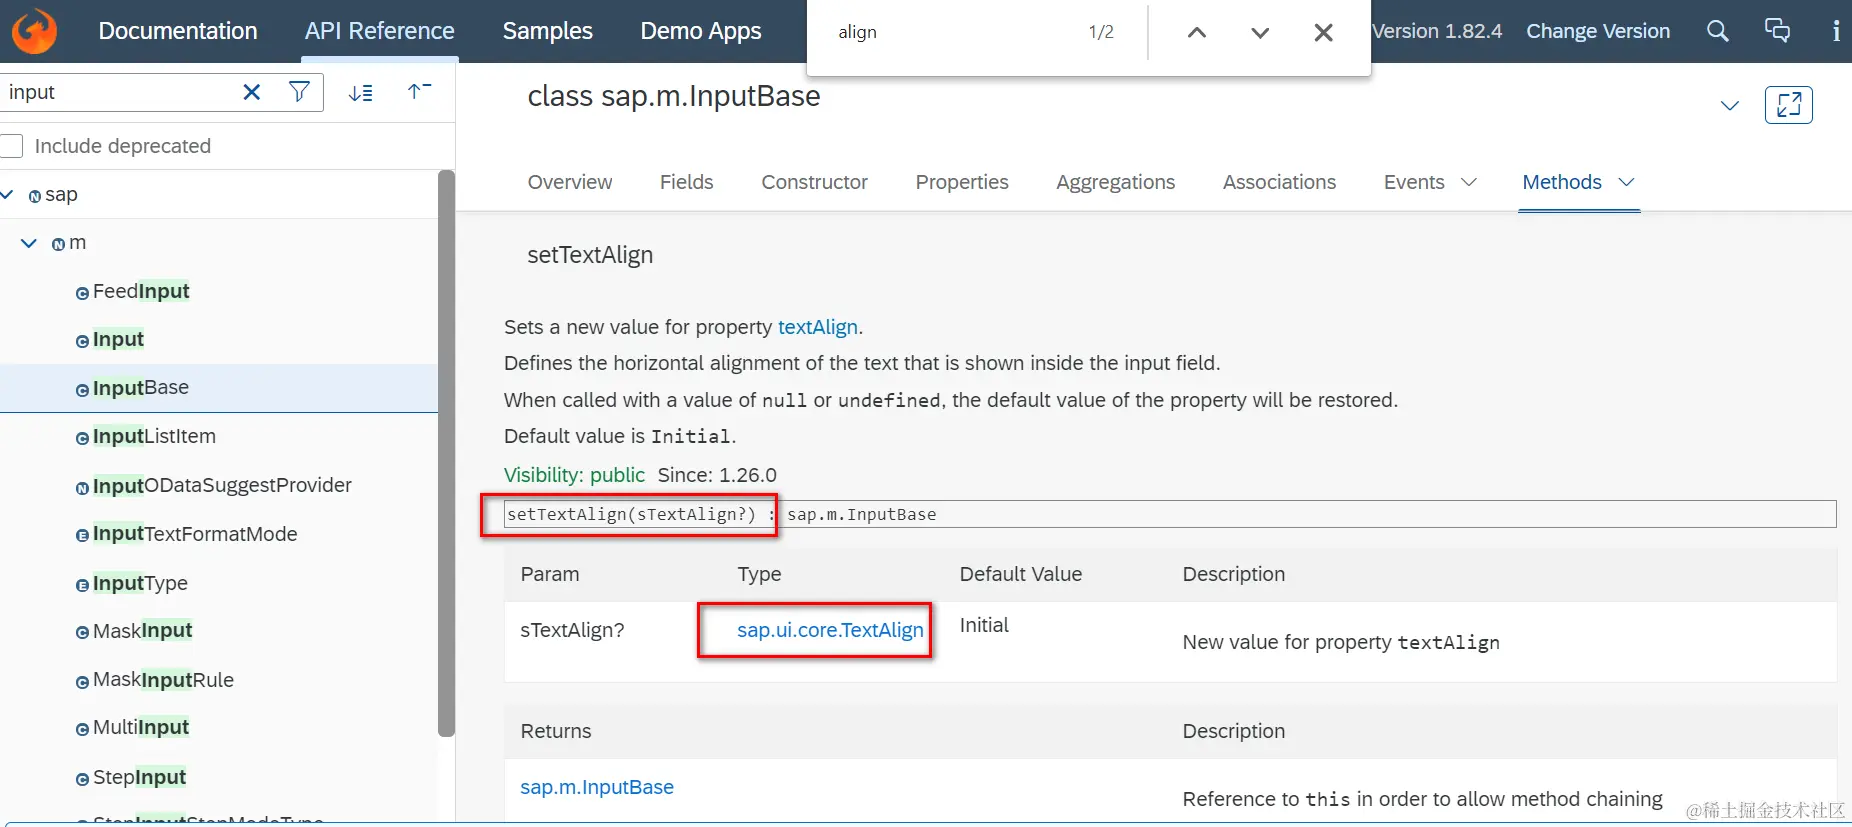Open the Methods tab dropdown arrow
Image resolution: width=1852 pixels, height=827 pixels.
(1626, 182)
